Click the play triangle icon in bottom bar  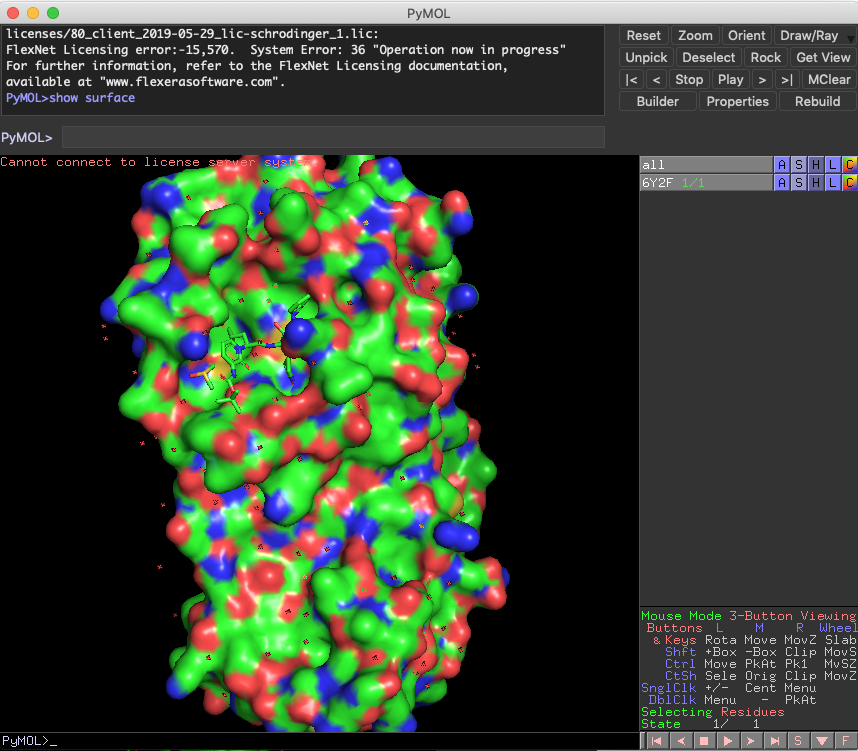click(728, 741)
